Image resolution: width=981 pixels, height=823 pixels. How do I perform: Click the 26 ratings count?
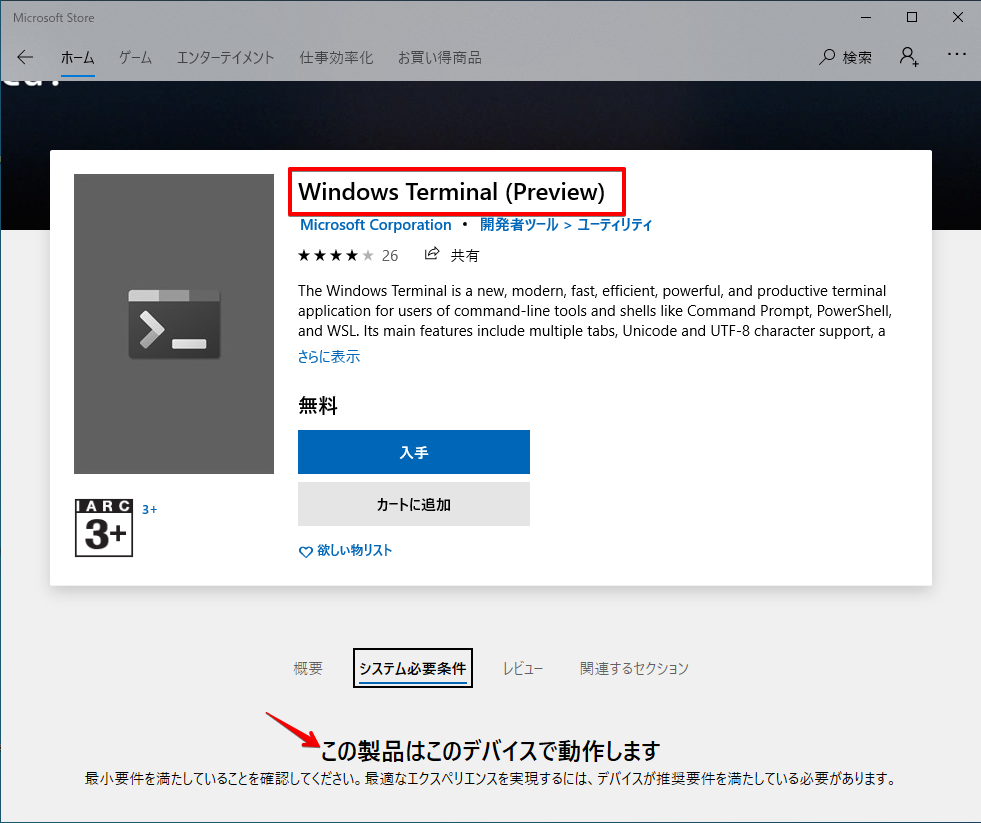pos(390,255)
